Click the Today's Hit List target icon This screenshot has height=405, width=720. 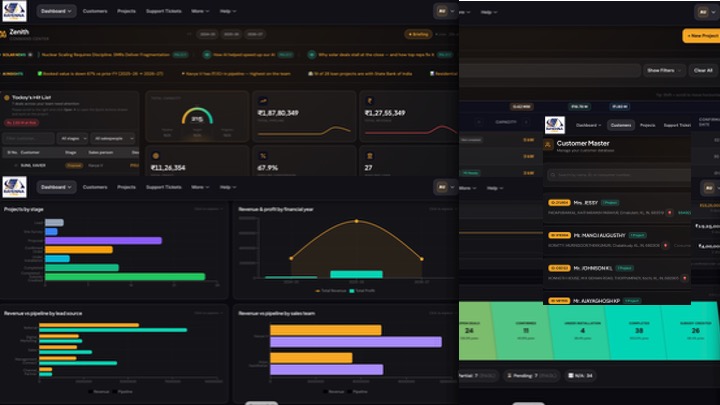pyautogui.click(x=7, y=97)
